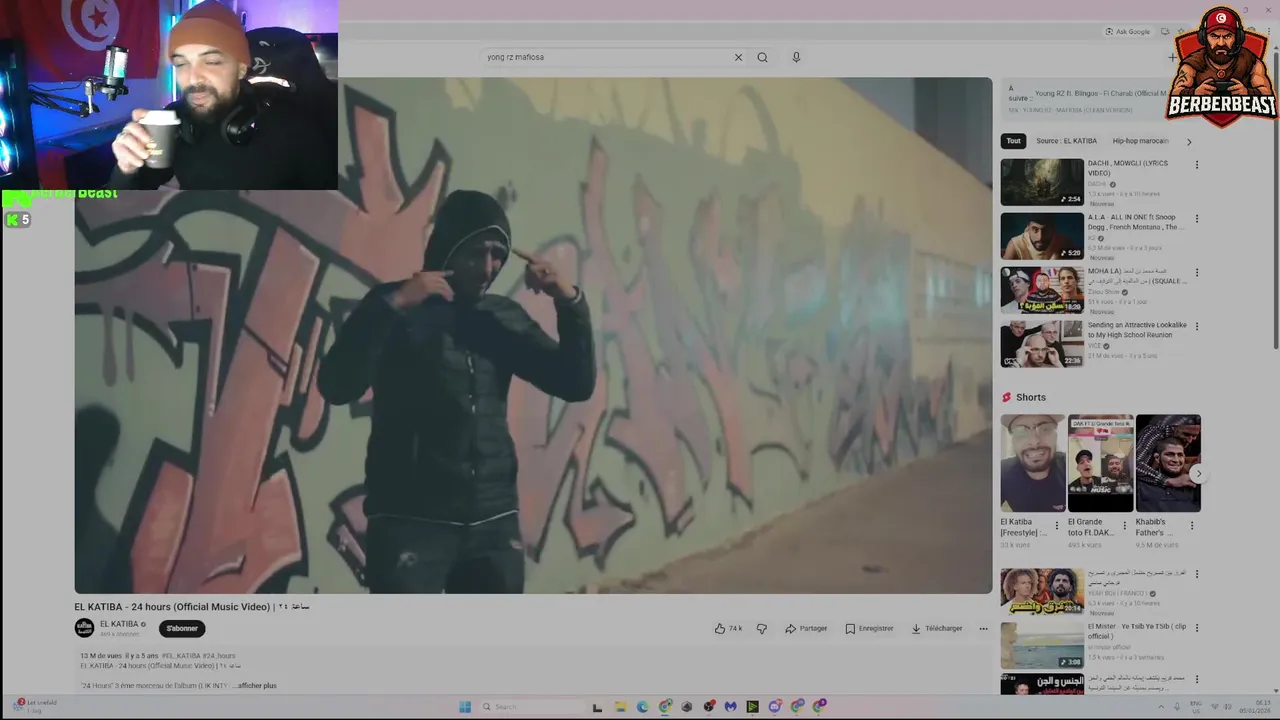
Task: Open VICE Attractive Lookalike video title
Action: 1137,330
